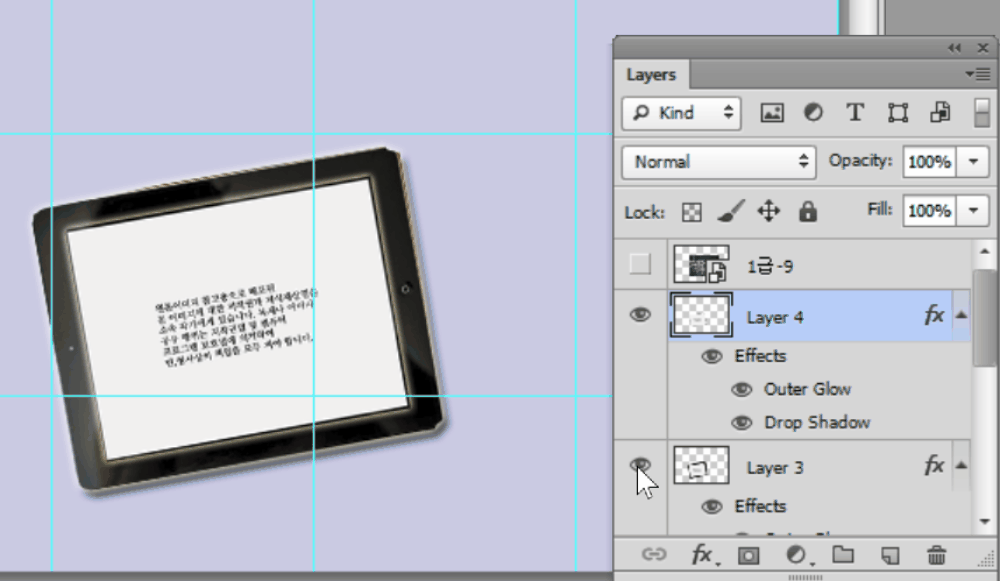Show the hidden 1급-9 layer
1000x581 pixels.
pos(640,264)
